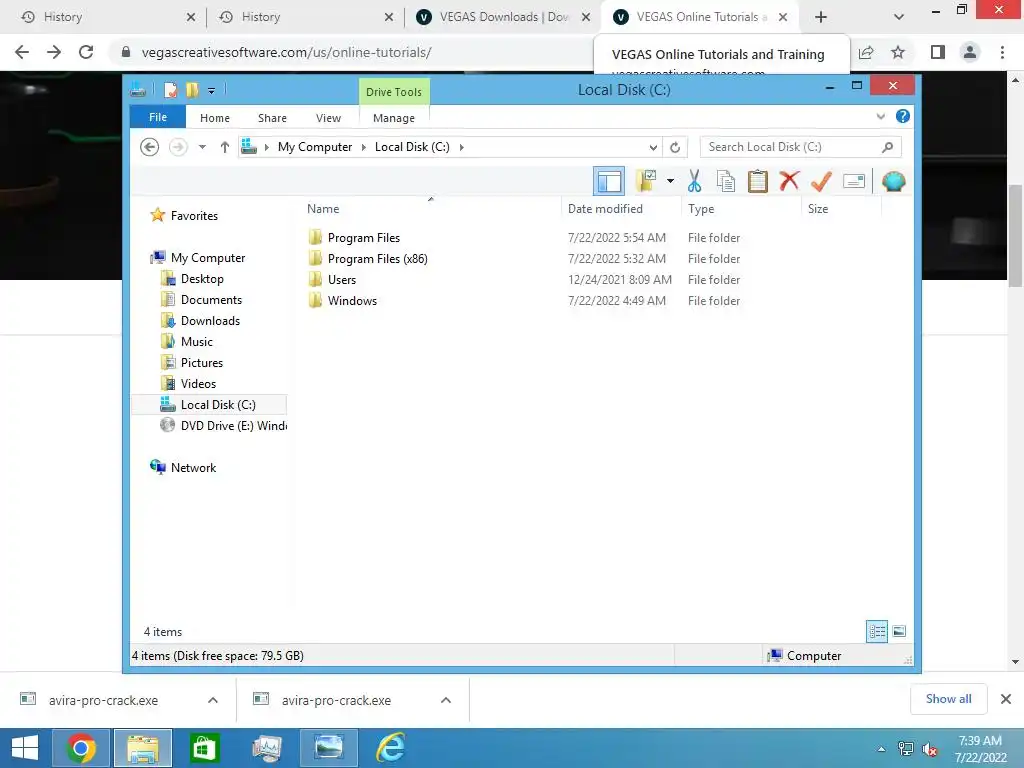This screenshot has height=768, width=1024.
Task: Open the Share ribbon tab
Action: [272, 118]
